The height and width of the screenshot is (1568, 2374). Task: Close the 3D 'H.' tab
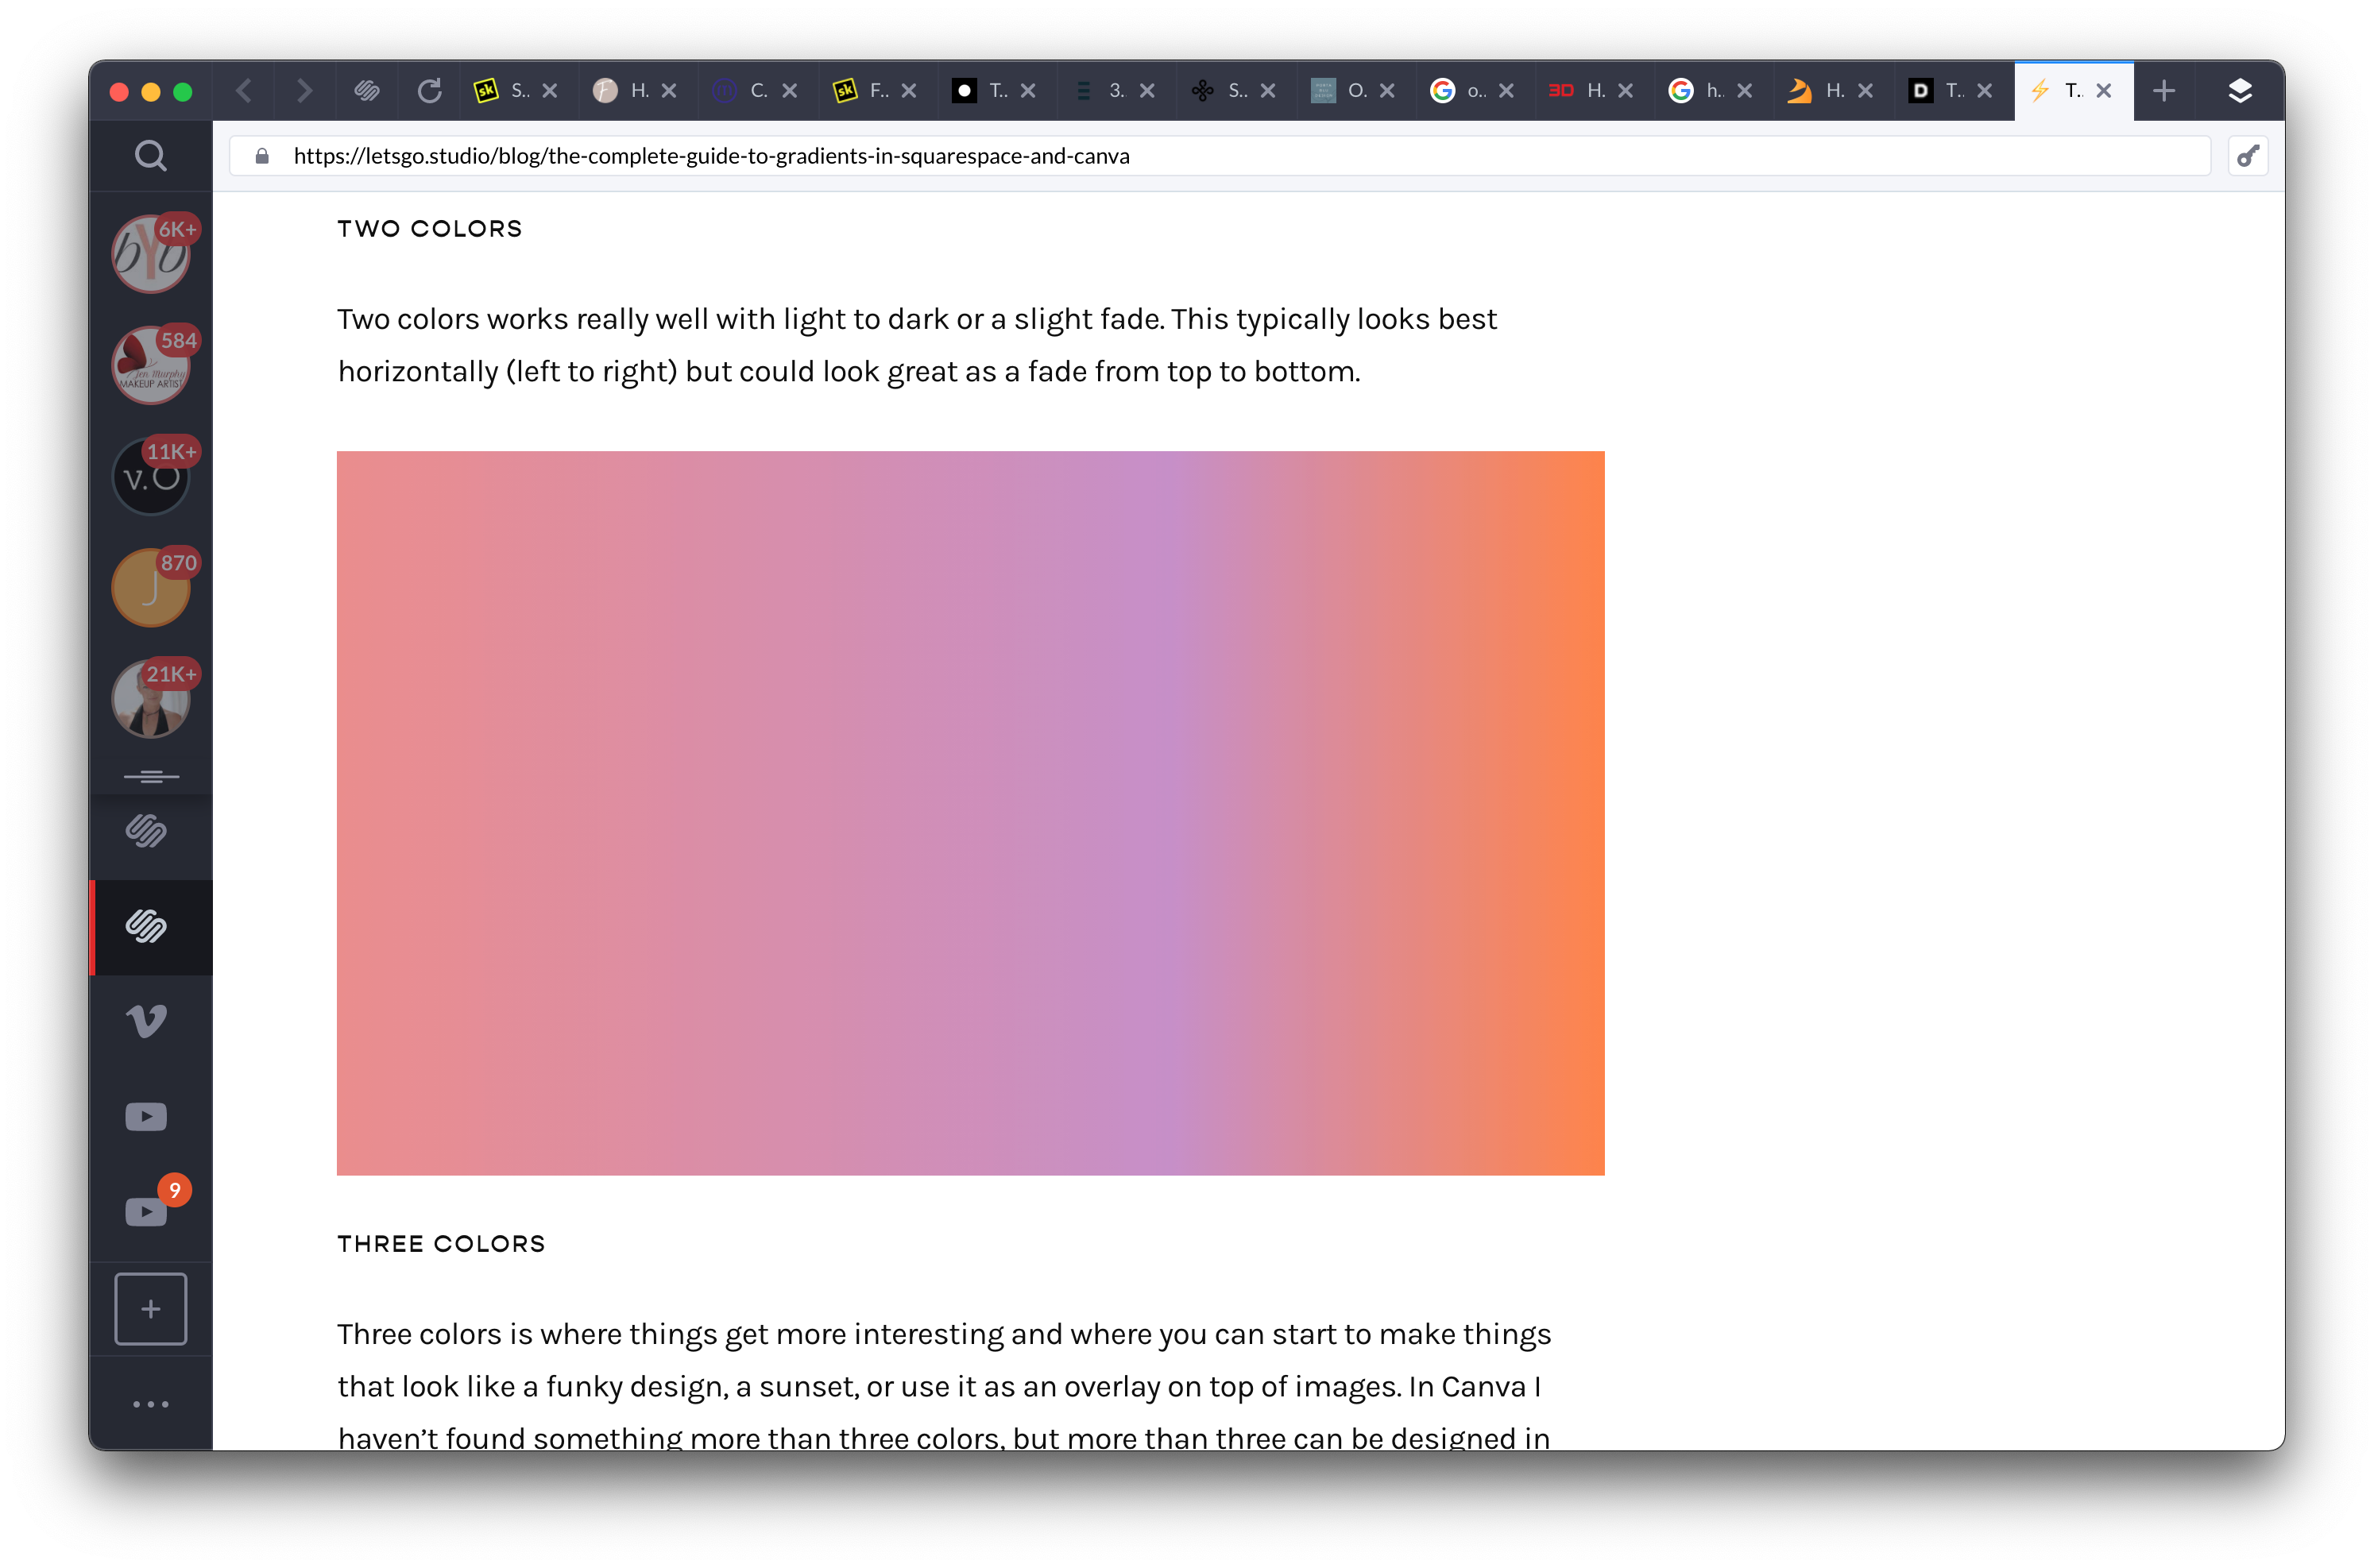click(1626, 91)
